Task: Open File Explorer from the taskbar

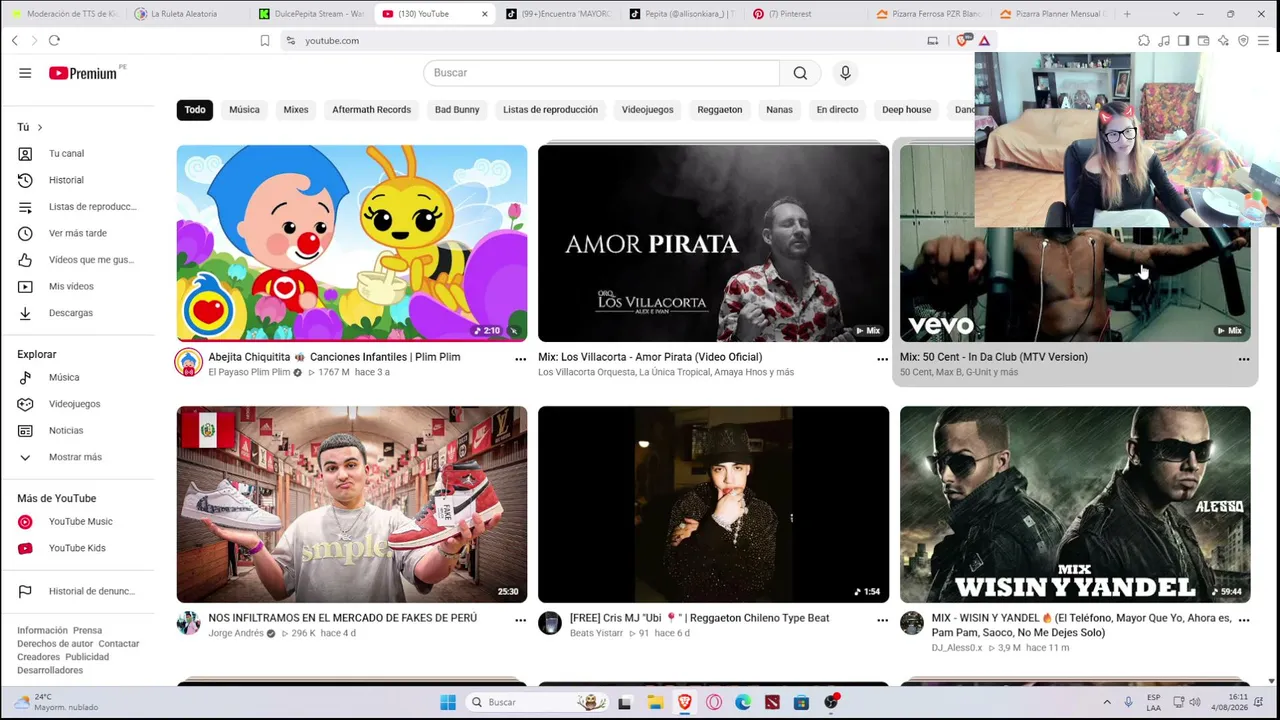Action: pos(655,702)
